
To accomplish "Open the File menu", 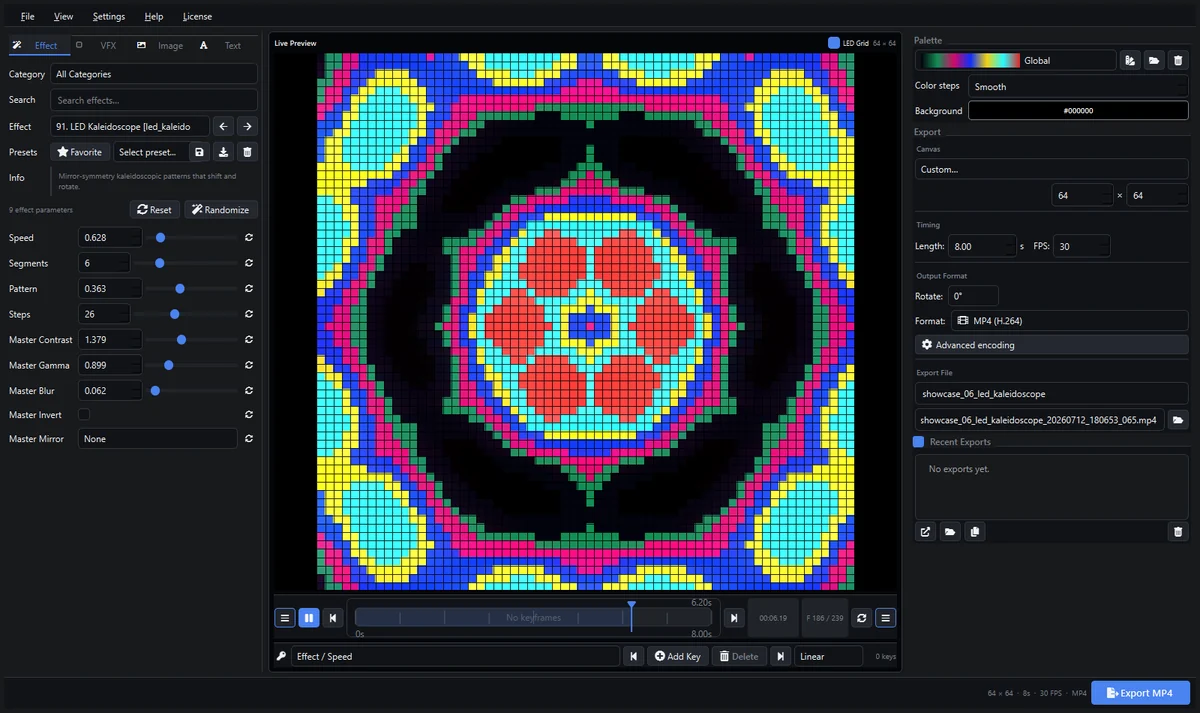I will tap(27, 16).
